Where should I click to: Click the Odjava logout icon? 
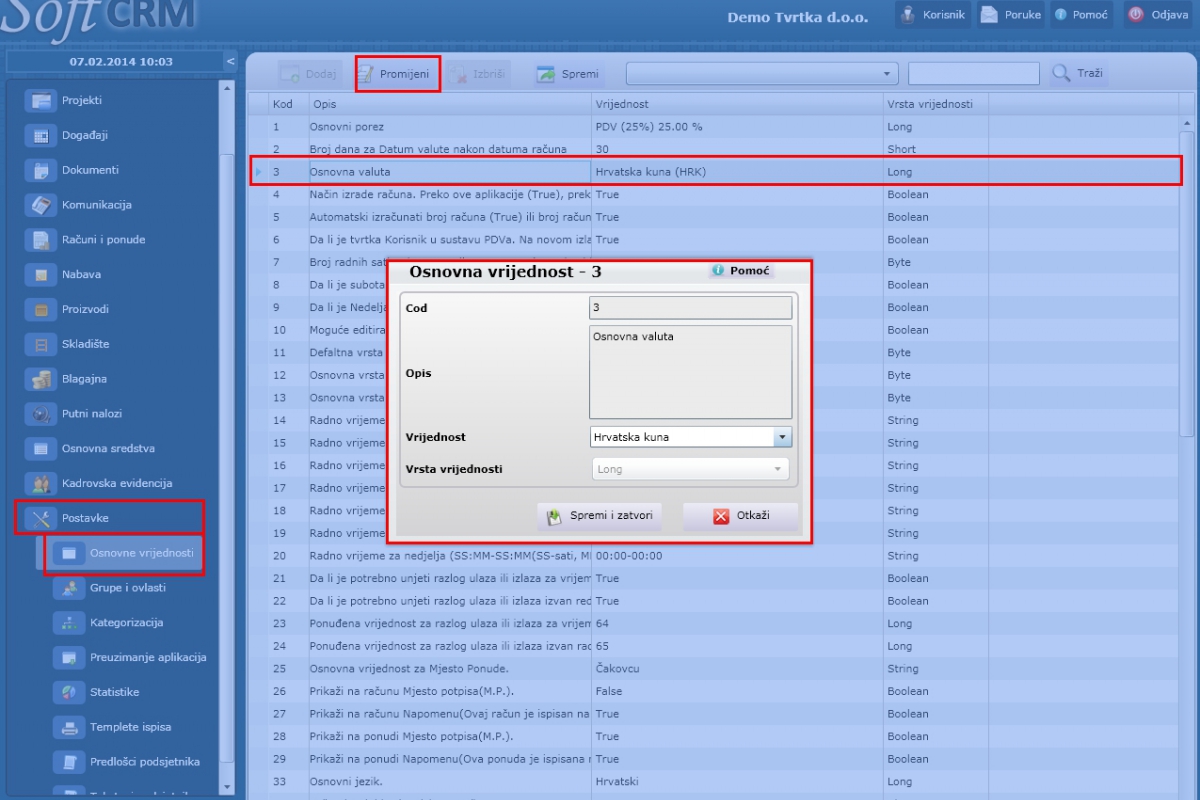coord(1136,15)
